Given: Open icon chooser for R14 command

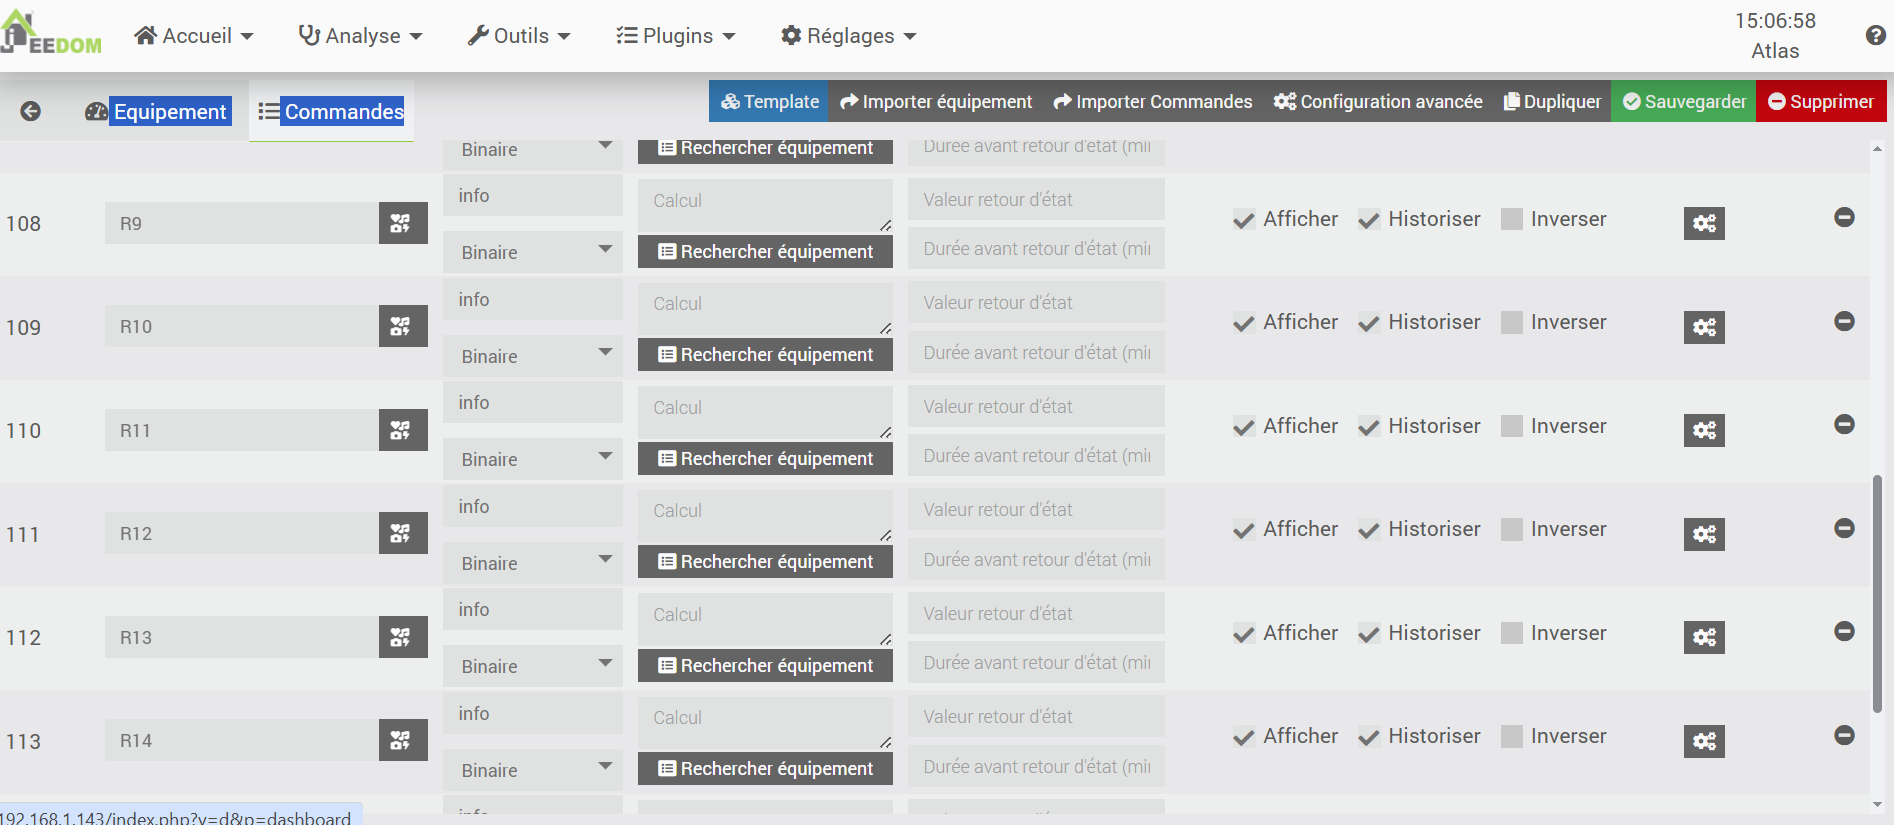Looking at the screenshot, I should [x=402, y=740].
